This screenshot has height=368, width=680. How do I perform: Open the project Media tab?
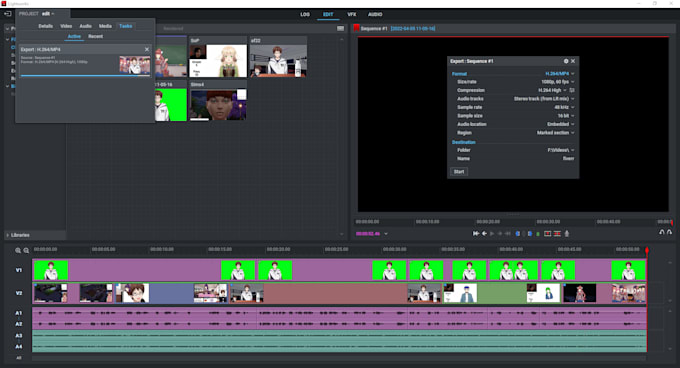pos(105,26)
